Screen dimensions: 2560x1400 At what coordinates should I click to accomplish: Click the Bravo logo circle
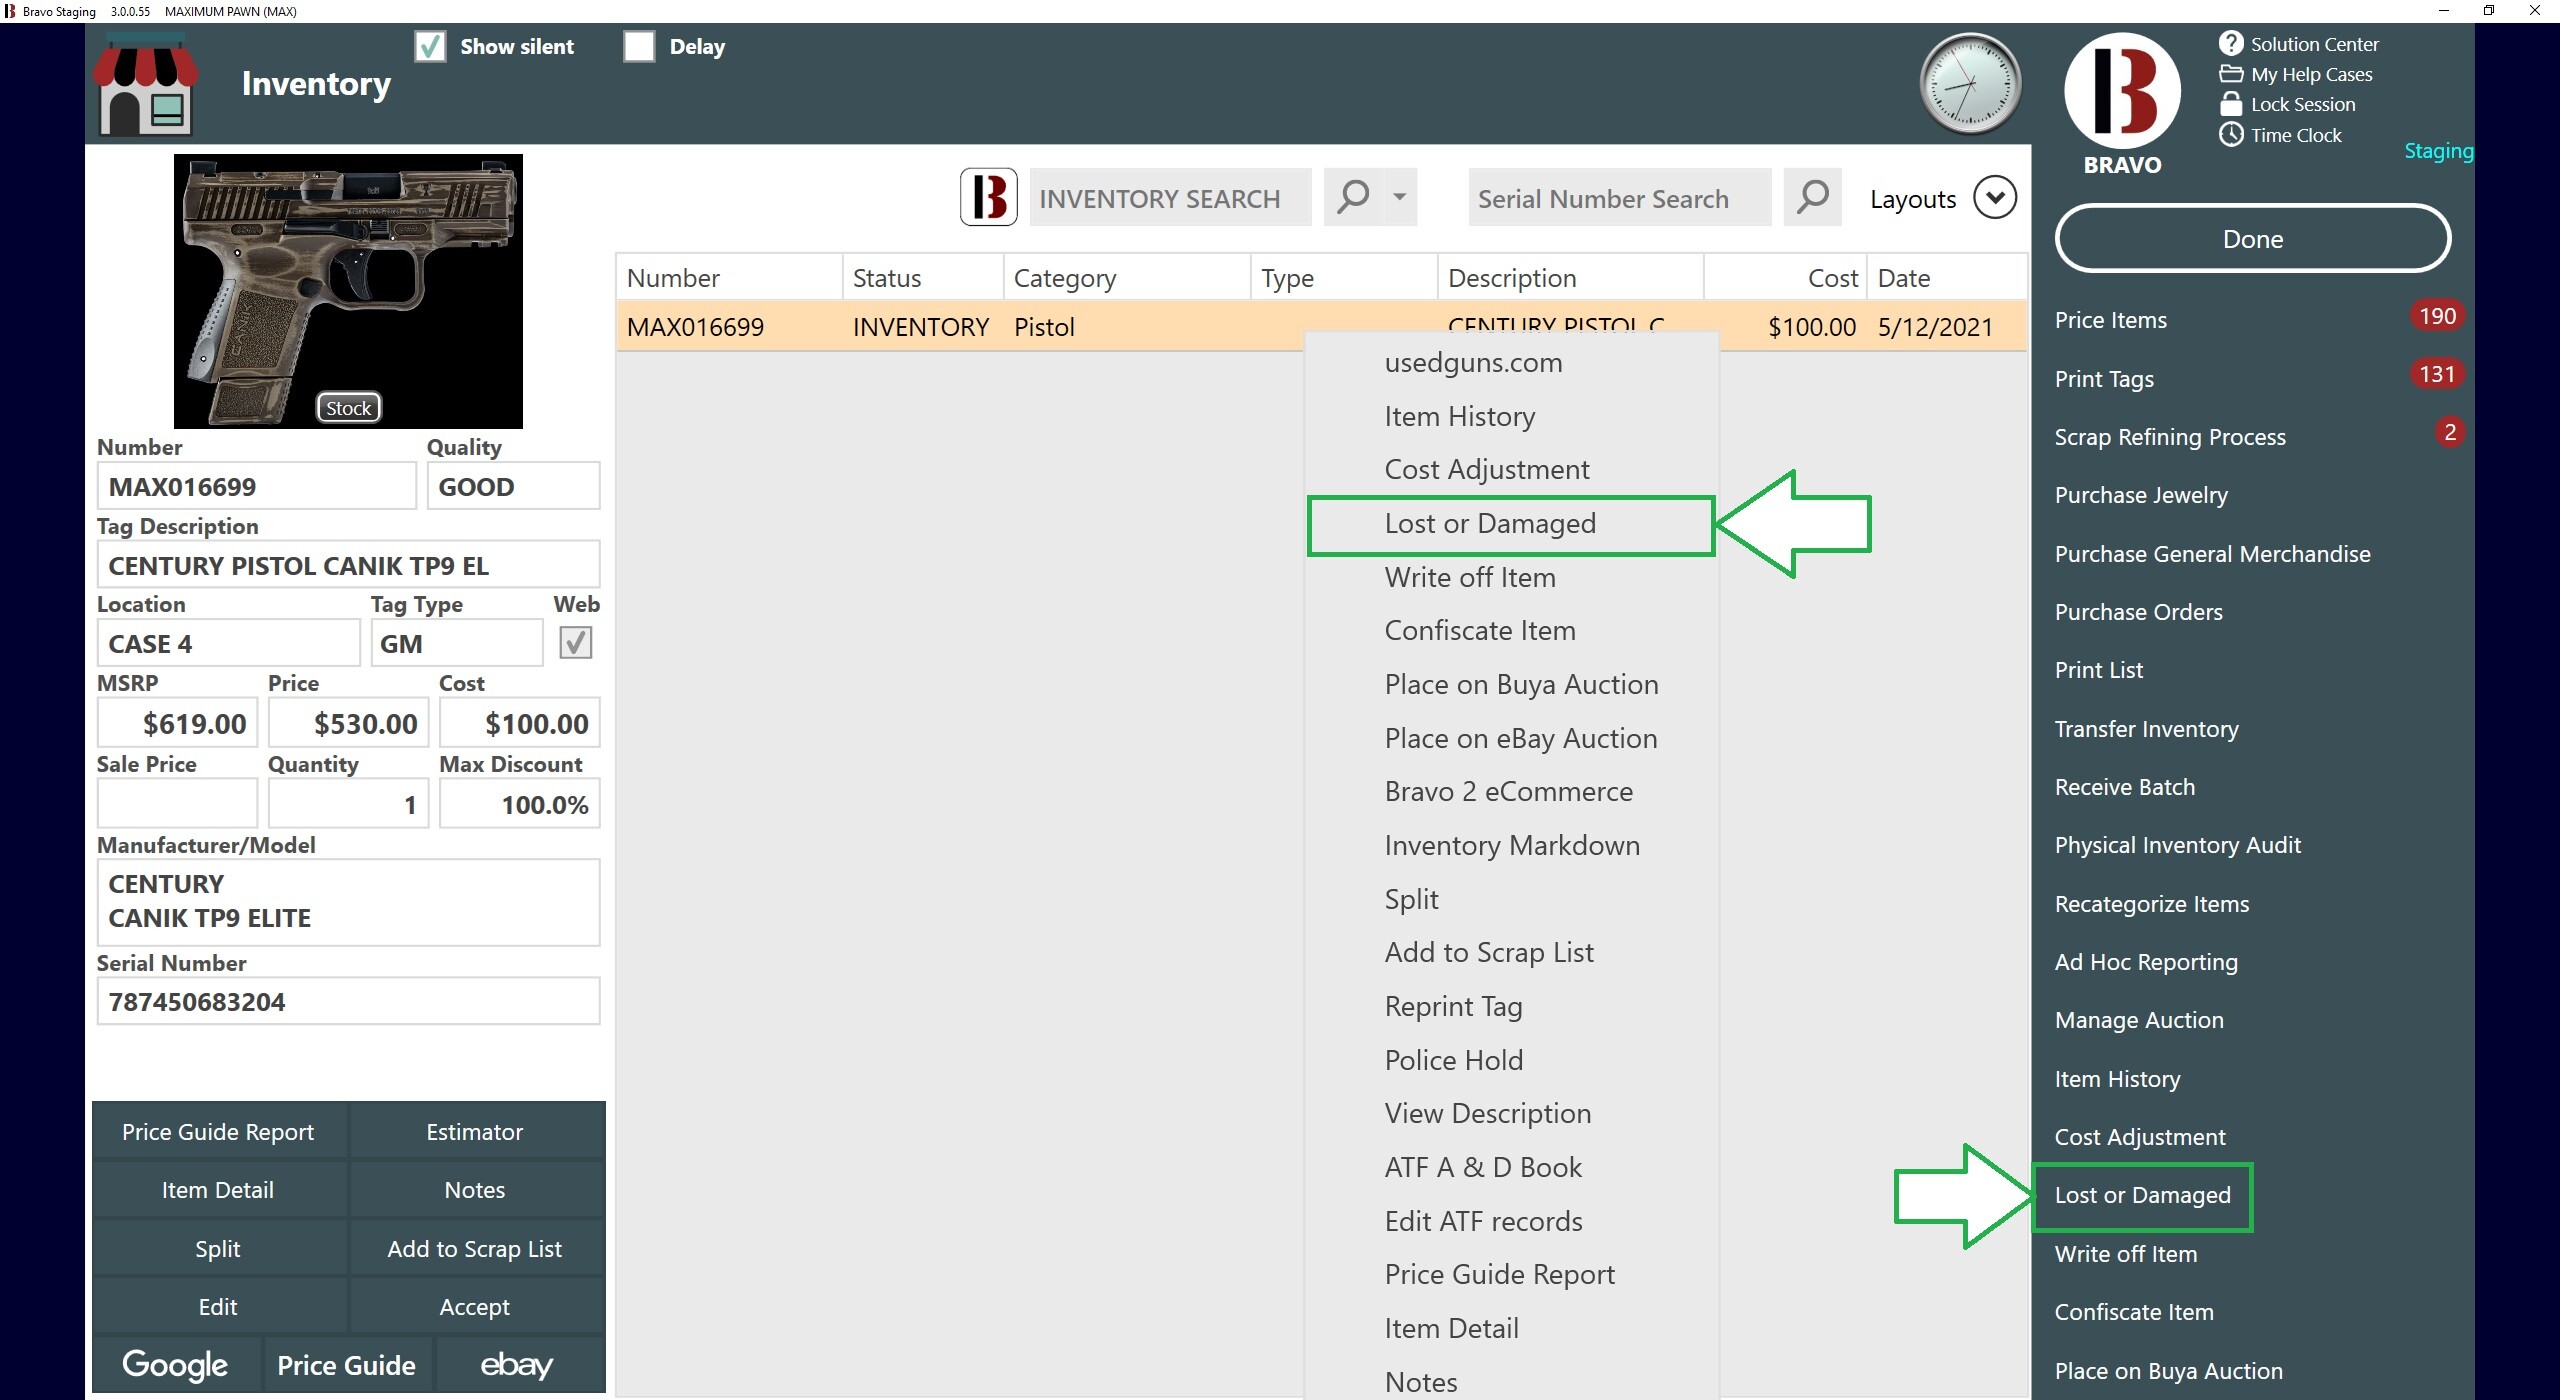coord(2121,91)
